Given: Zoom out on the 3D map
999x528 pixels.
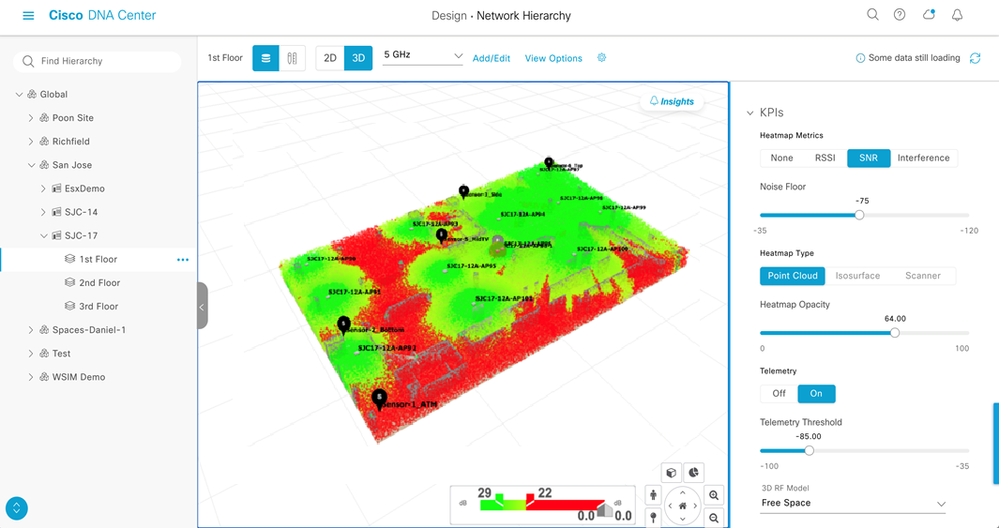Looking at the screenshot, I should click(x=714, y=518).
